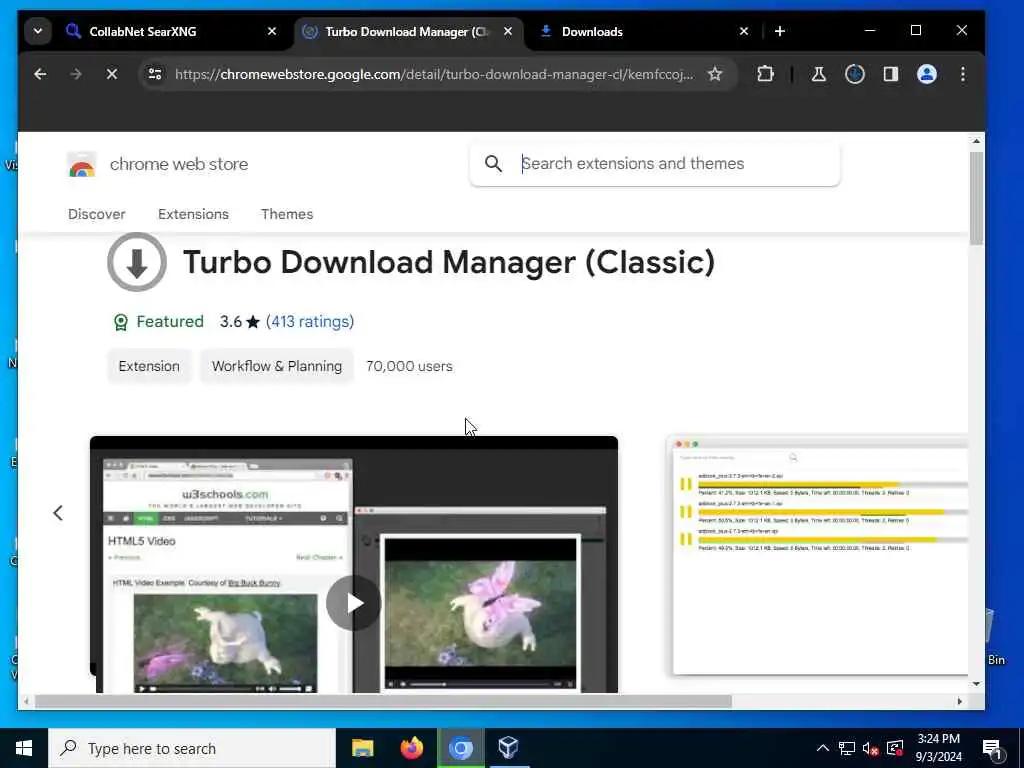Click the Extension category chip
This screenshot has width=1024, height=768.
pyautogui.click(x=149, y=366)
